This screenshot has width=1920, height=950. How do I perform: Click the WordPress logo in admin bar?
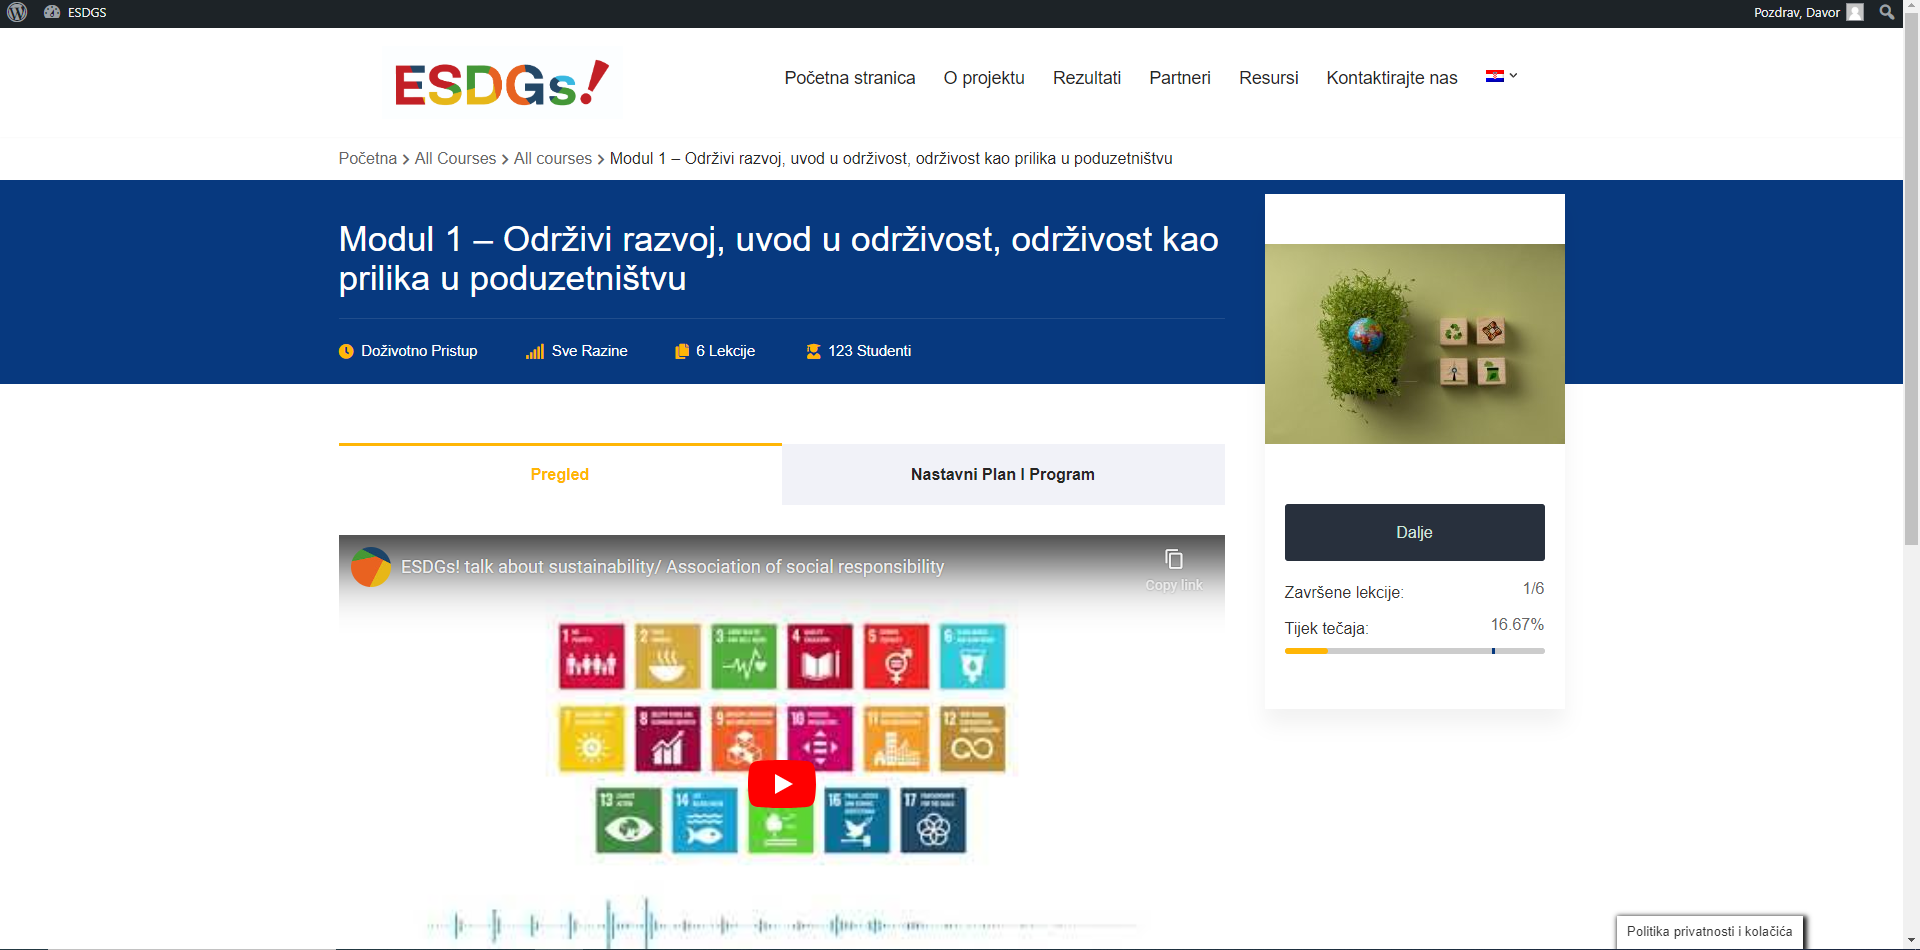point(17,12)
